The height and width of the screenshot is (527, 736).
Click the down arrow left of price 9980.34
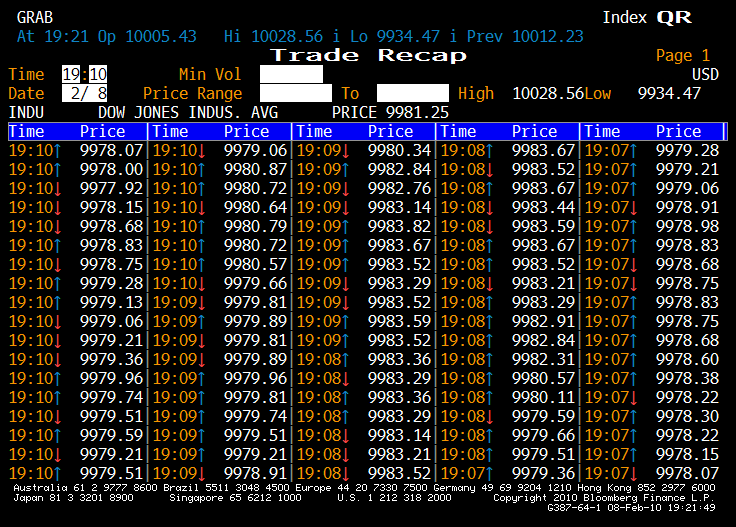click(x=345, y=150)
